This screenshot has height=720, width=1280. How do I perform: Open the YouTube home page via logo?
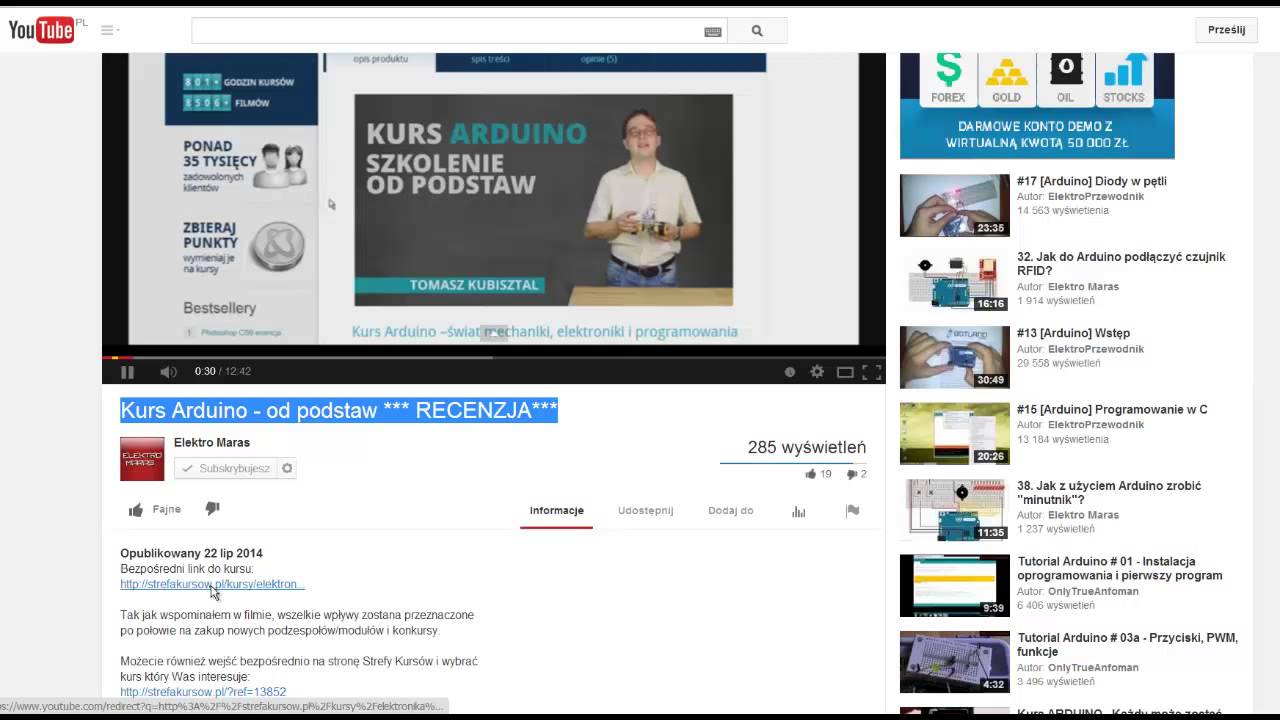click(42, 30)
